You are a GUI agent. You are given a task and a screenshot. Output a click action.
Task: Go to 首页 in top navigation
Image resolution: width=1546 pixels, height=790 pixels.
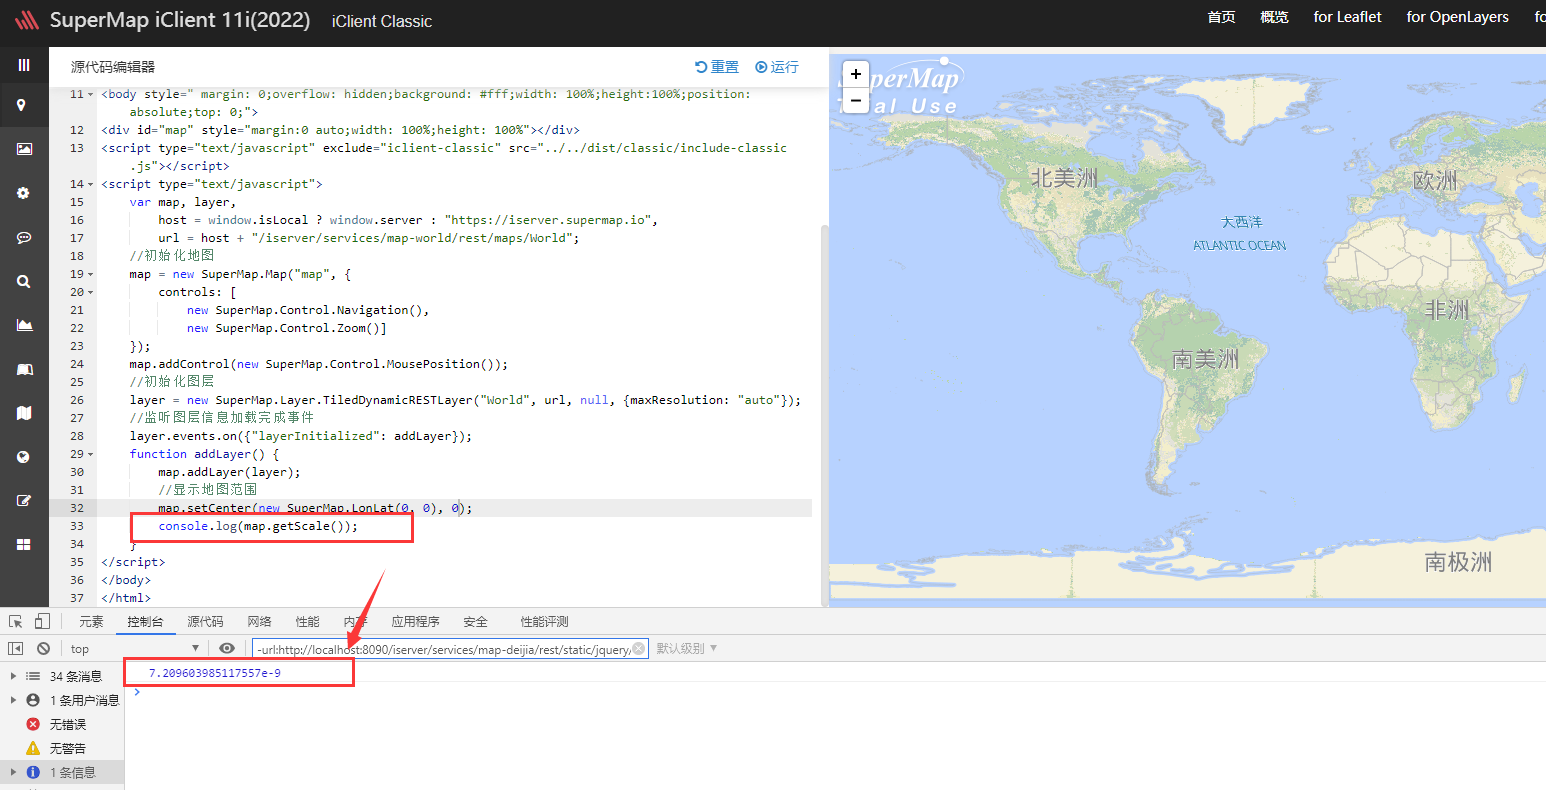pos(1221,17)
